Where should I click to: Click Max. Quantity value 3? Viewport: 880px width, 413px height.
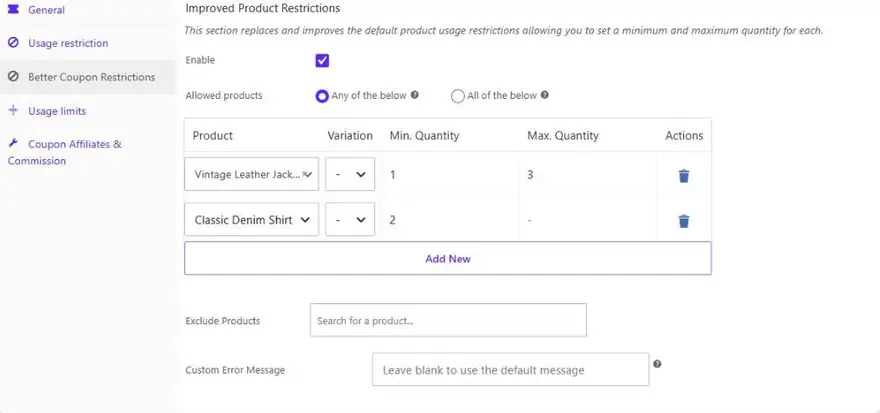(x=530, y=175)
